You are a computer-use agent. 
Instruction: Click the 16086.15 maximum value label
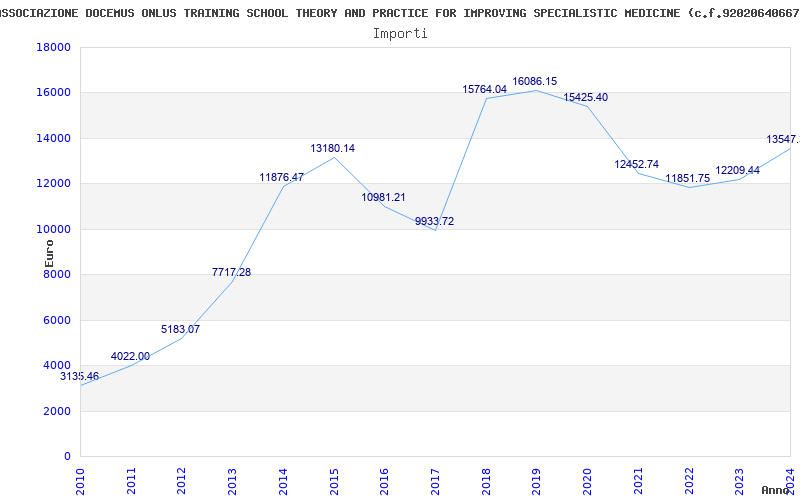[535, 82]
